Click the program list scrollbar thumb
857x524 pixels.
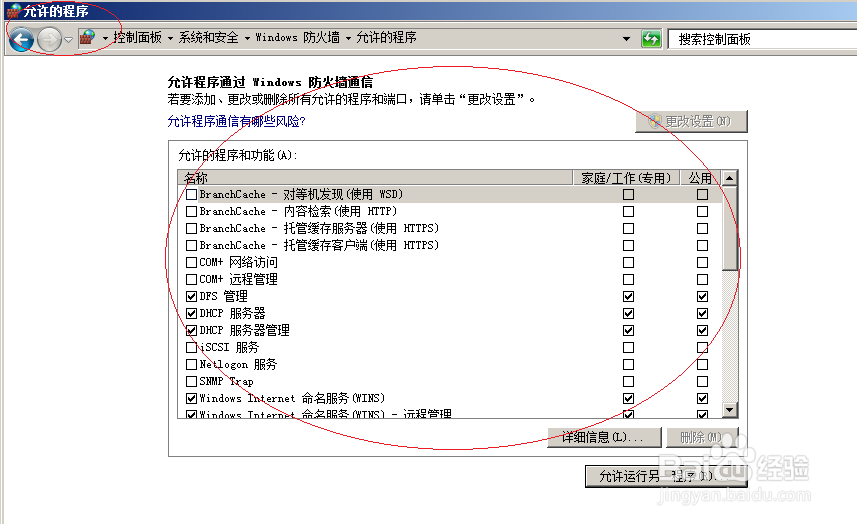coord(730,228)
